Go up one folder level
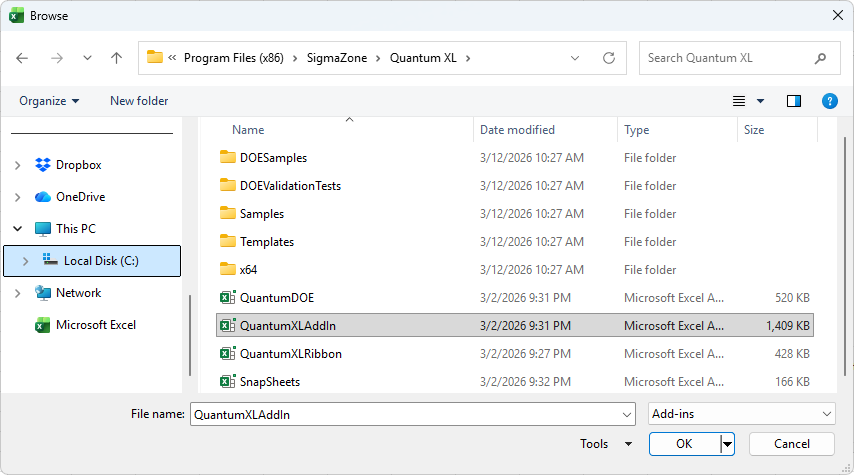The image size is (854, 475). 117,58
